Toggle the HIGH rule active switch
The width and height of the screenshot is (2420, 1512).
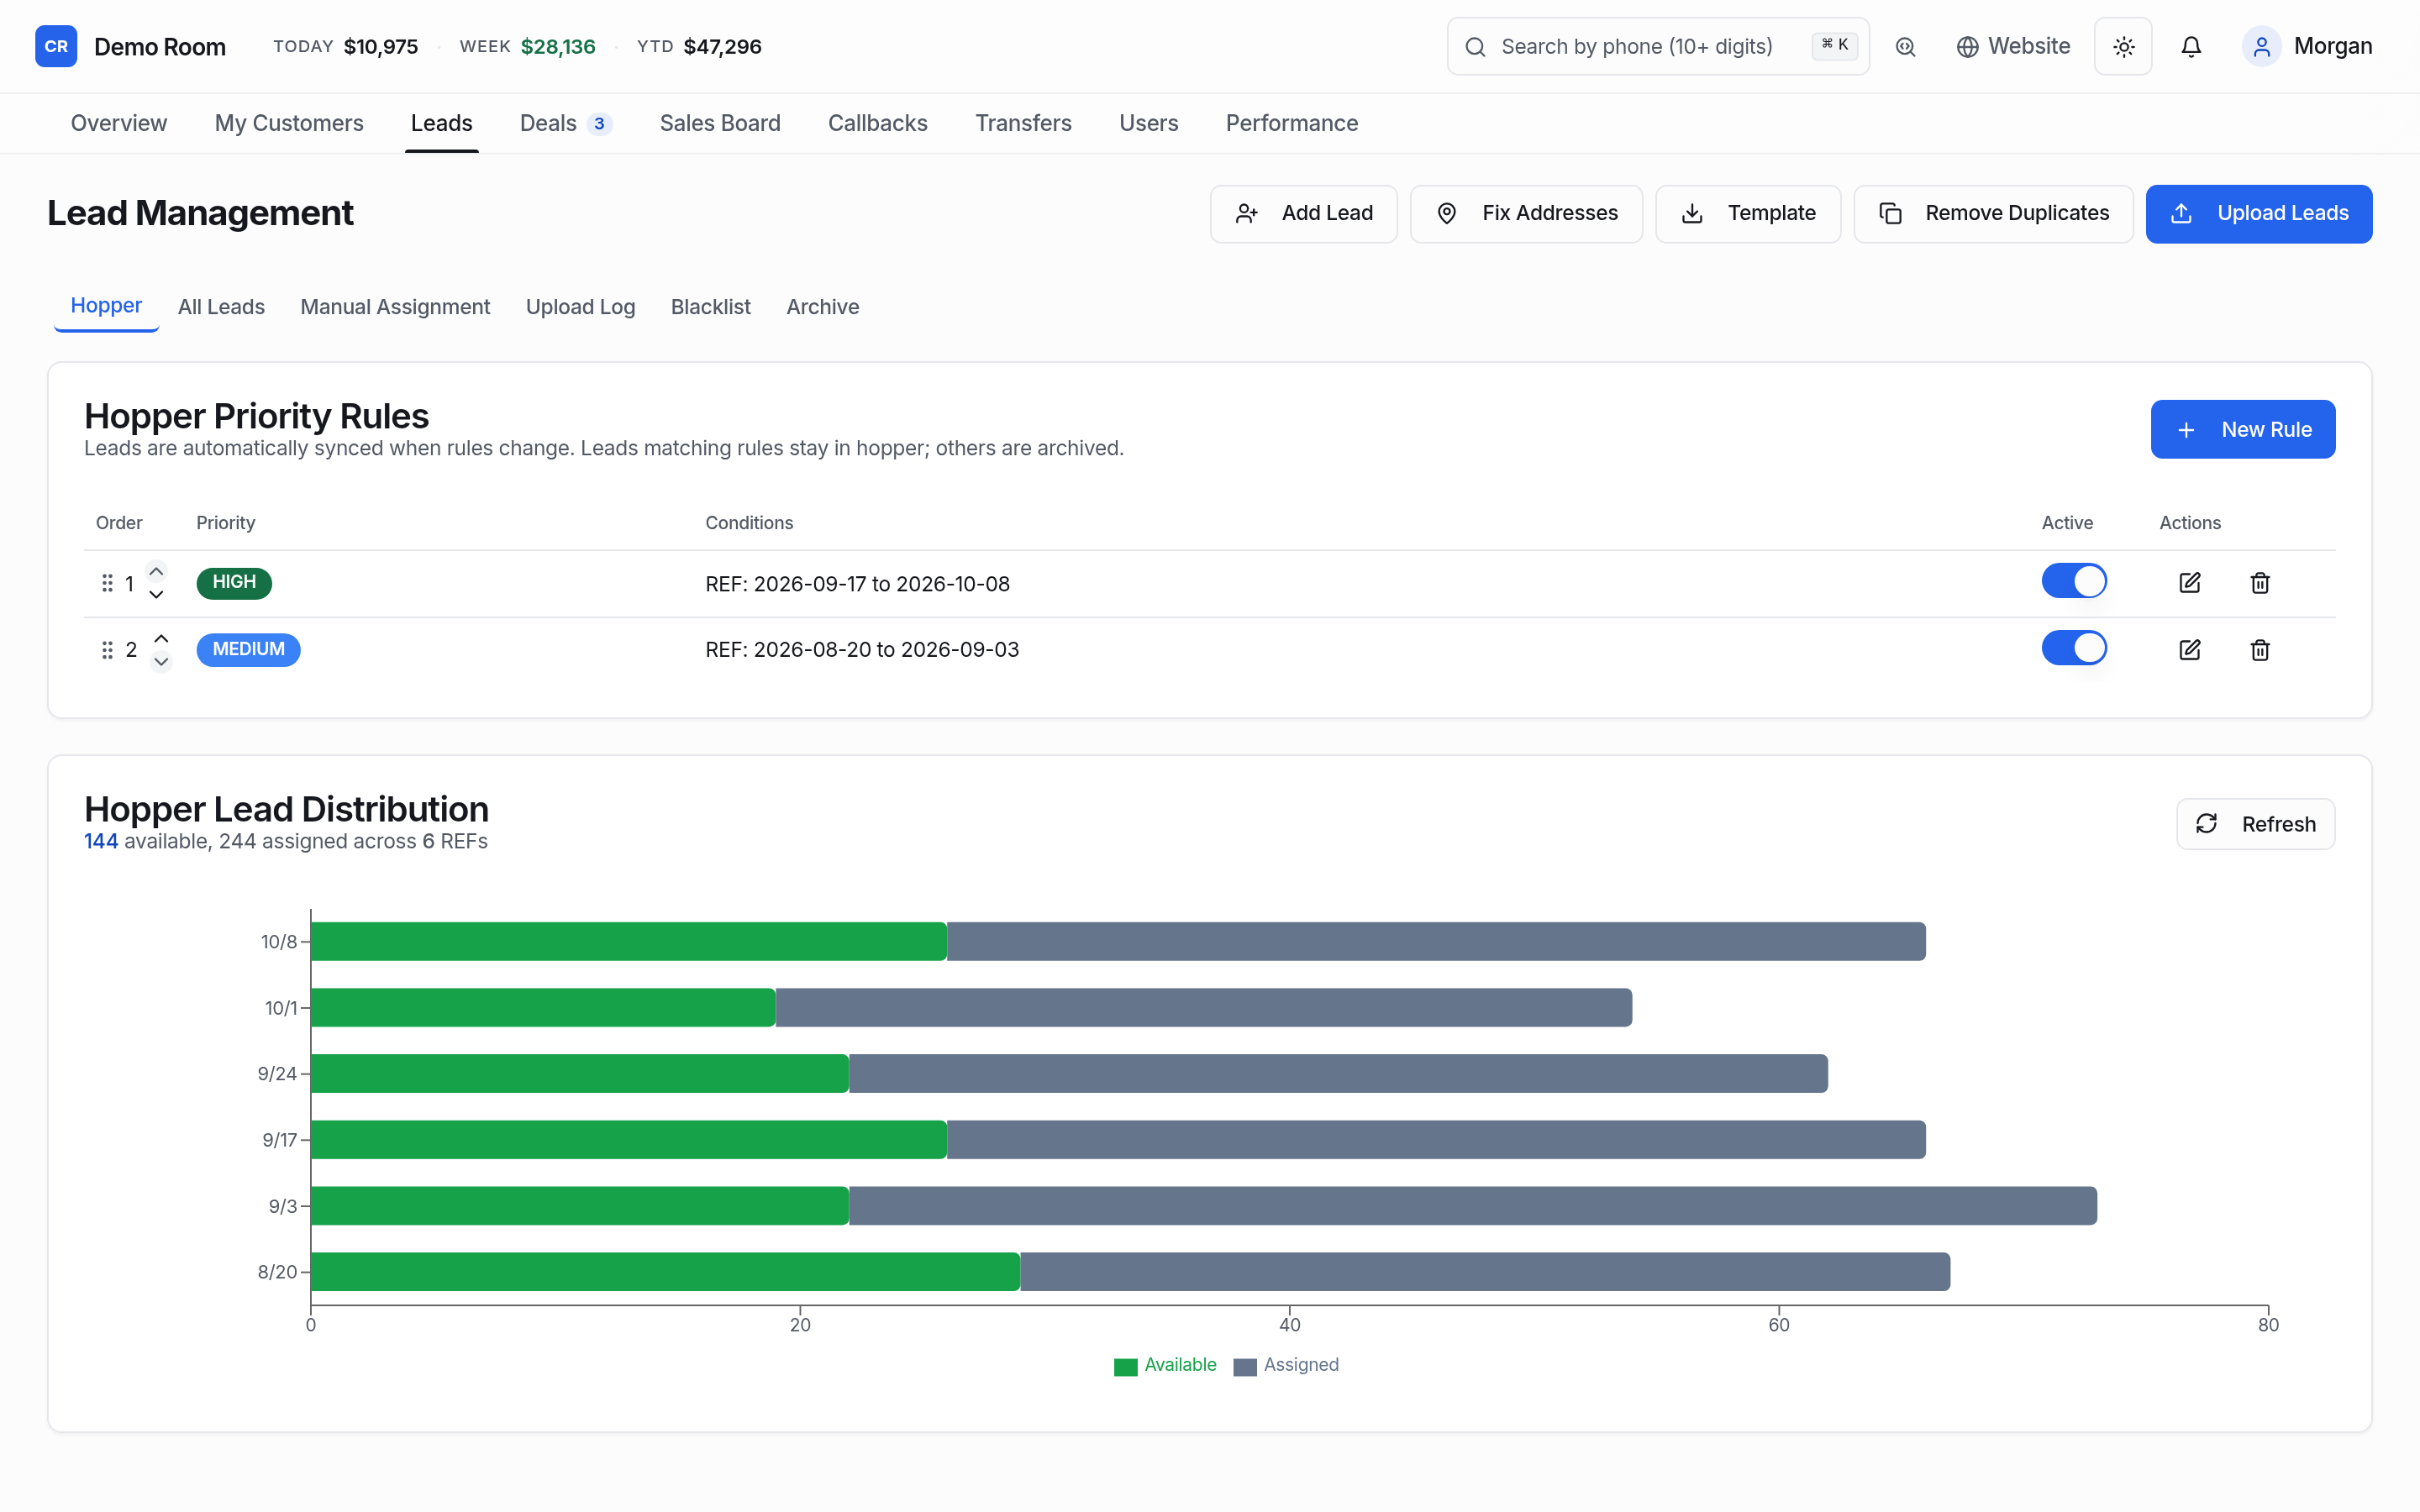coord(2074,581)
